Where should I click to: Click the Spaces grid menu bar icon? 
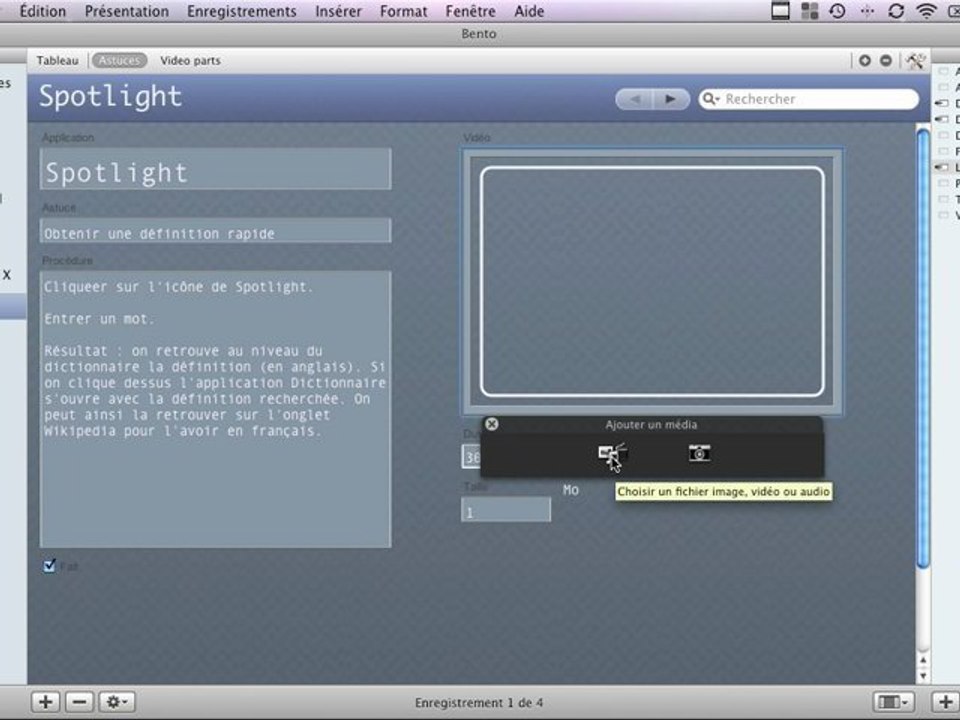pos(809,11)
